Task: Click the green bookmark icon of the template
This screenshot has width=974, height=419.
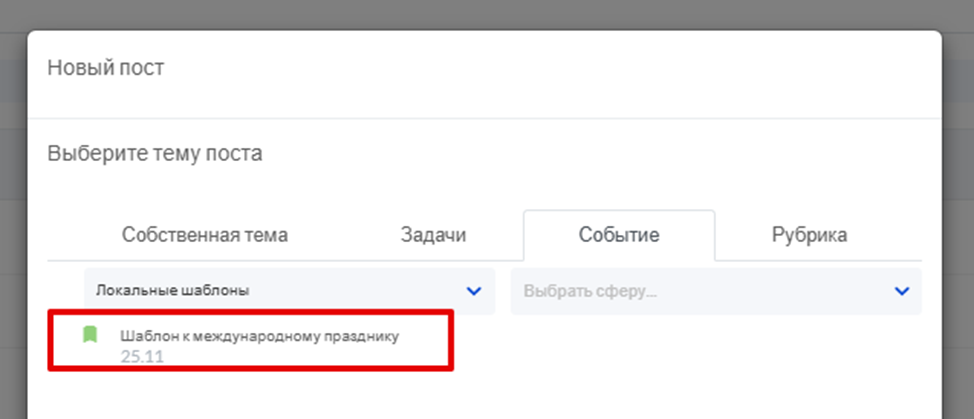Action: coord(90,335)
